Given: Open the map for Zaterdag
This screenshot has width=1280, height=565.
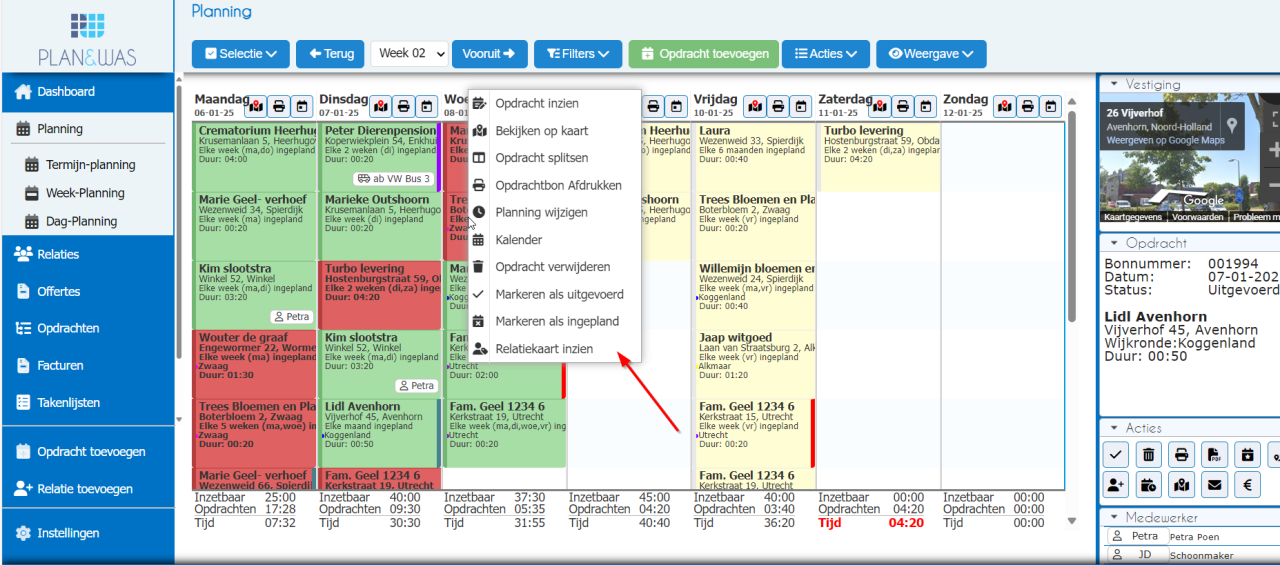Looking at the screenshot, I should click(x=879, y=105).
